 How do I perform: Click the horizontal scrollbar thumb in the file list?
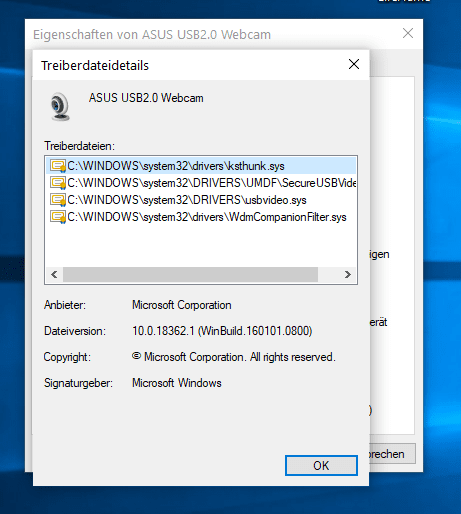(x=190, y=274)
